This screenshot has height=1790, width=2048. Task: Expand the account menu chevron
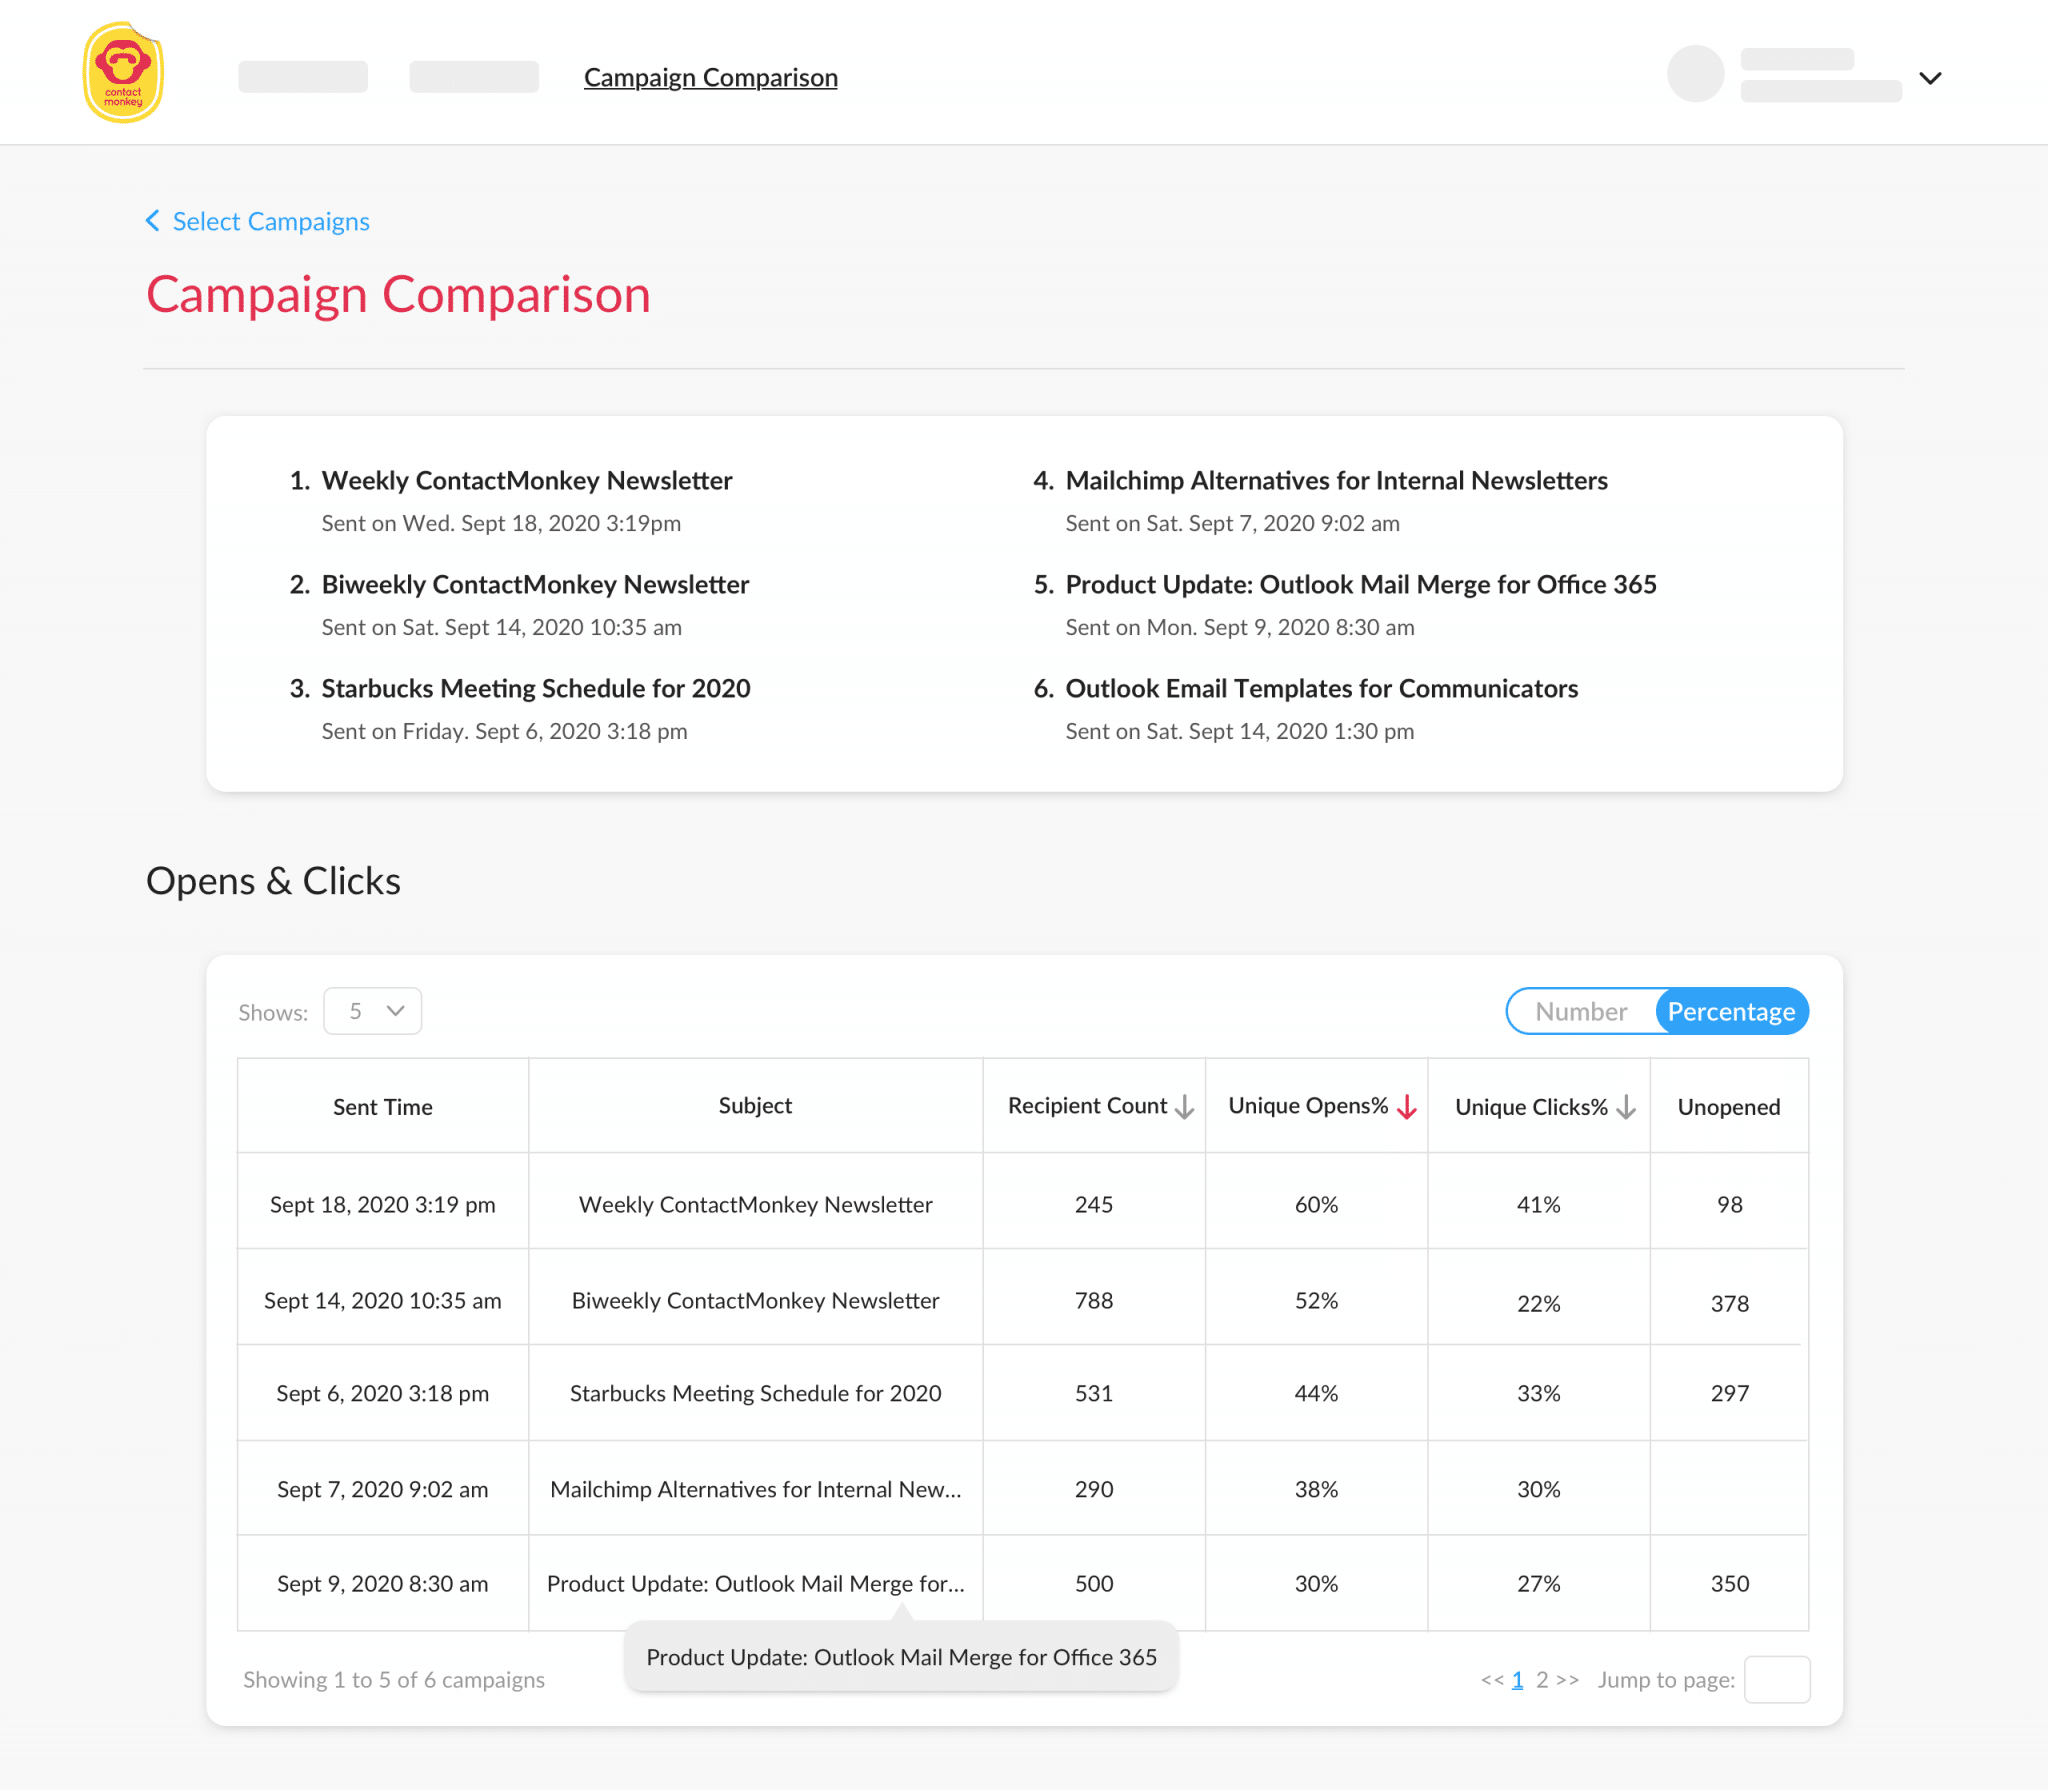pos(1929,78)
